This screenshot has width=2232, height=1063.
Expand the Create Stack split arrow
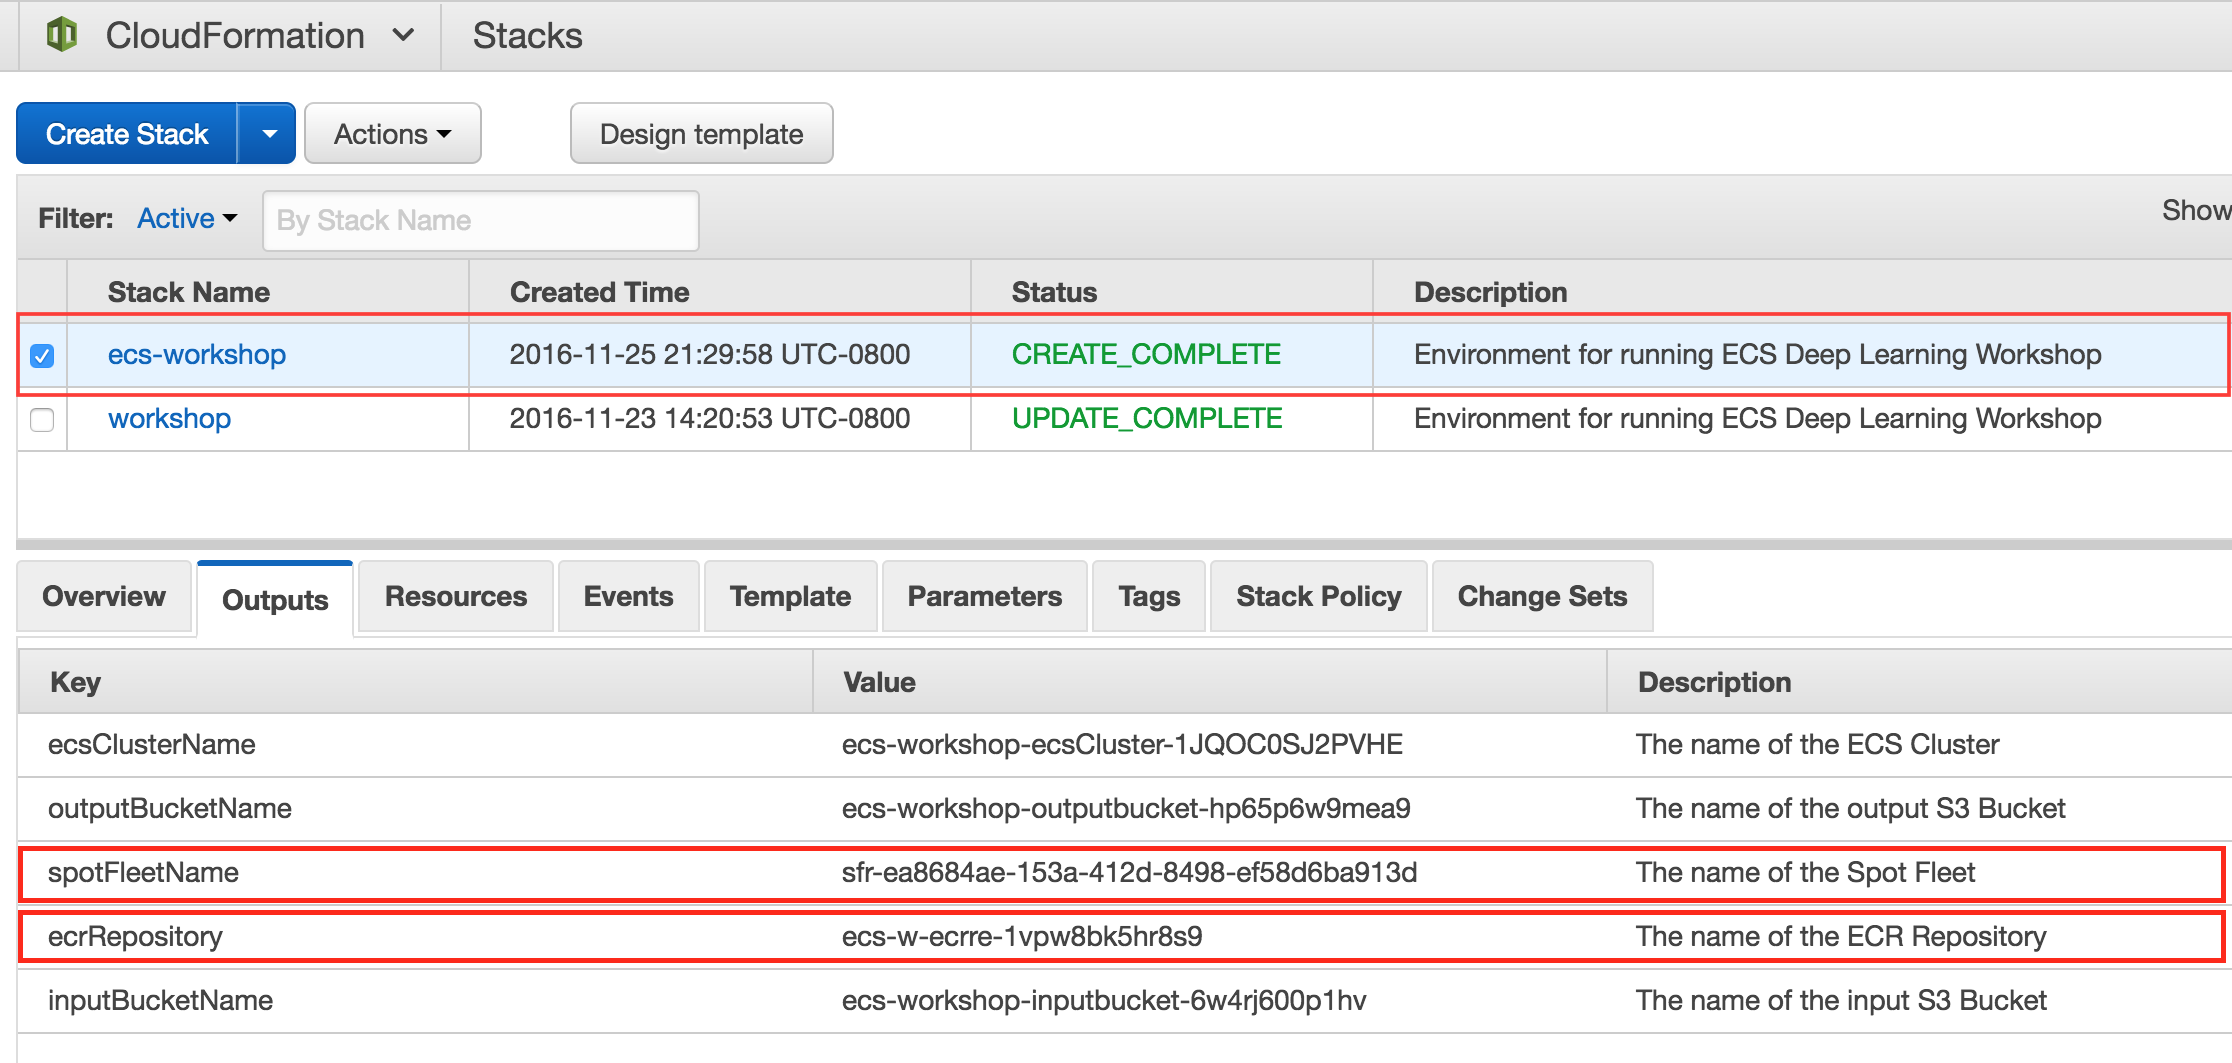click(x=268, y=133)
